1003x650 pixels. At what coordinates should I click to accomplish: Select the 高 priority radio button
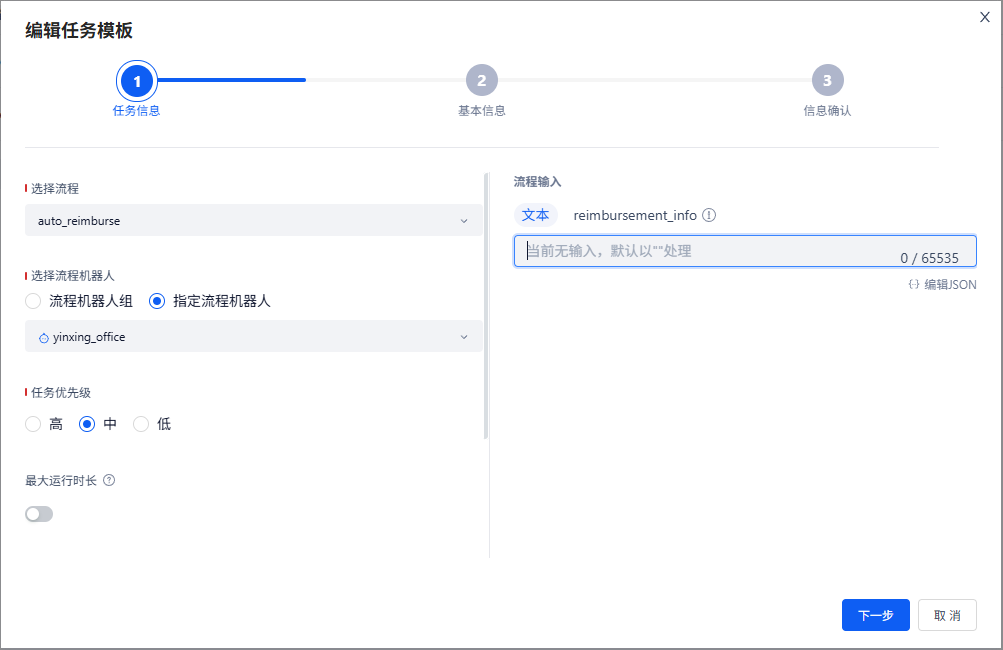pyautogui.click(x=31, y=423)
